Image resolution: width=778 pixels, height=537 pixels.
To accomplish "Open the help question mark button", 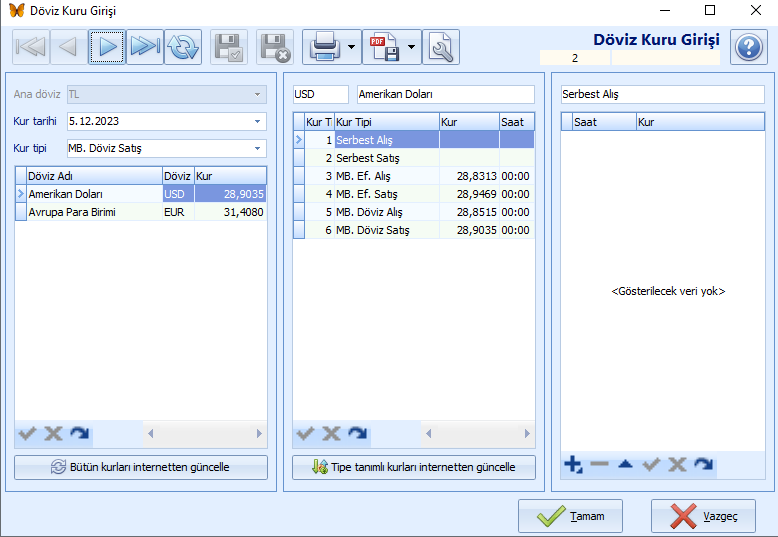I will [749, 47].
